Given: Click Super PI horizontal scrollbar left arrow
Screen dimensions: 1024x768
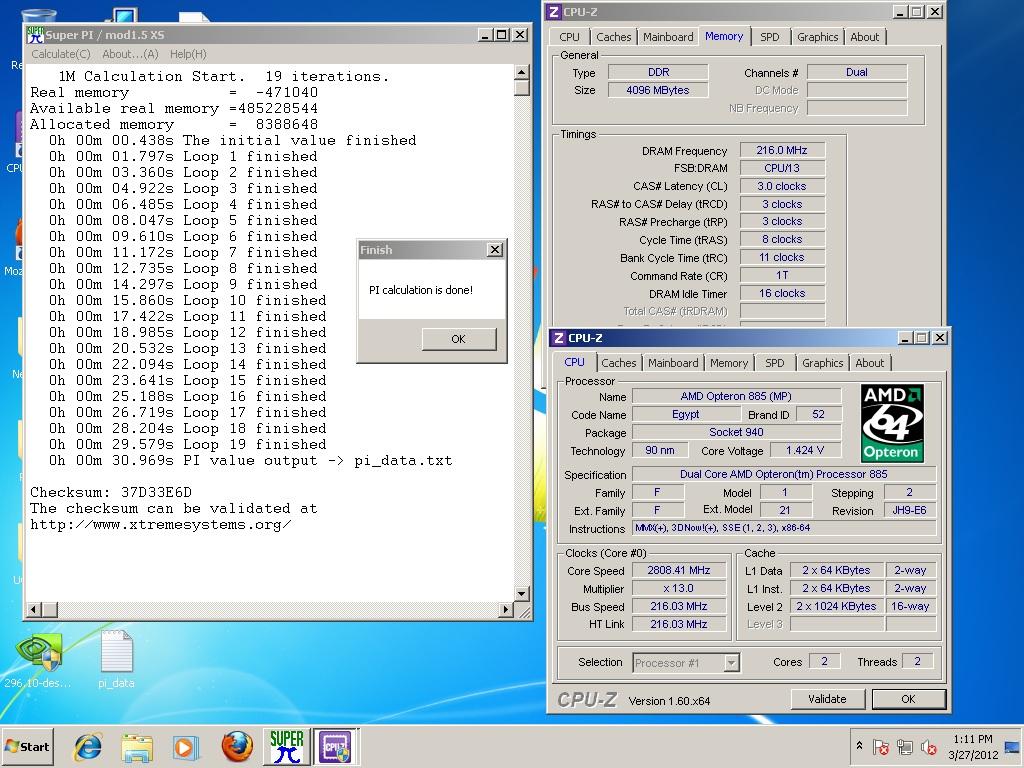Looking at the screenshot, I should pos(33,609).
